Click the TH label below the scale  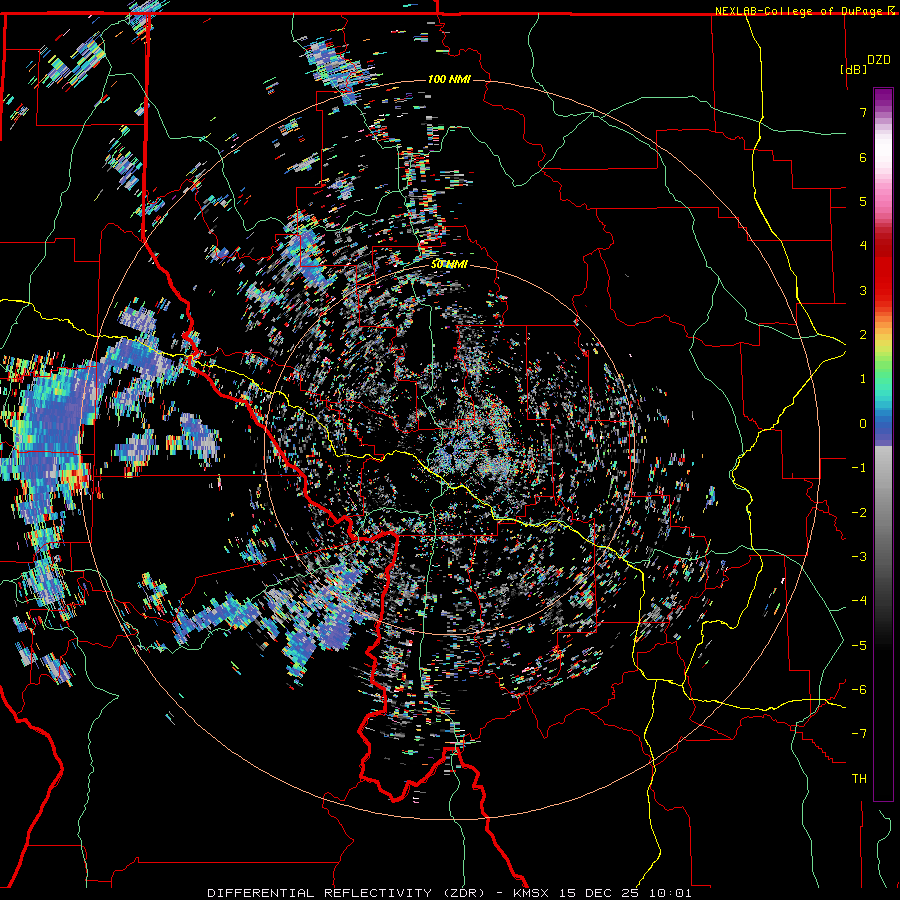point(859,779)
